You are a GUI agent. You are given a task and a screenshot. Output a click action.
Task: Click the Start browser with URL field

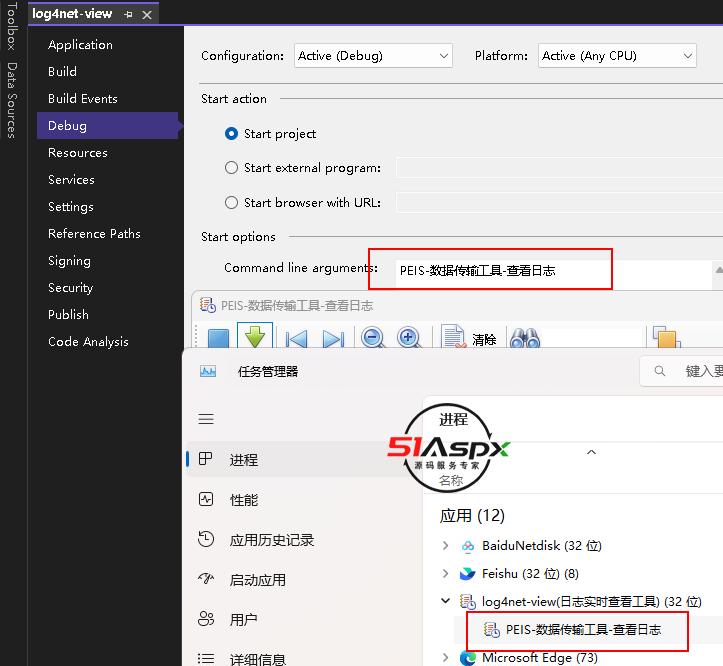point(559,202)
